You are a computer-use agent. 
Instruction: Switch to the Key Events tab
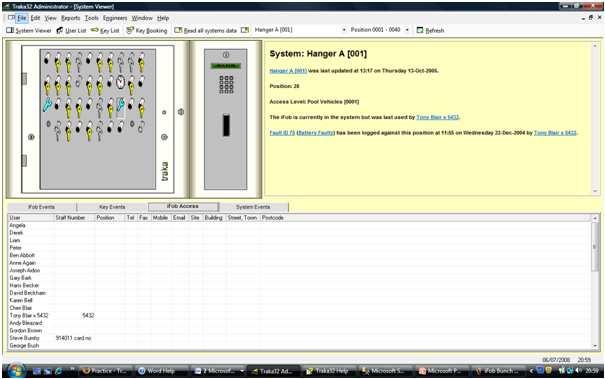(x=112, y=207)
